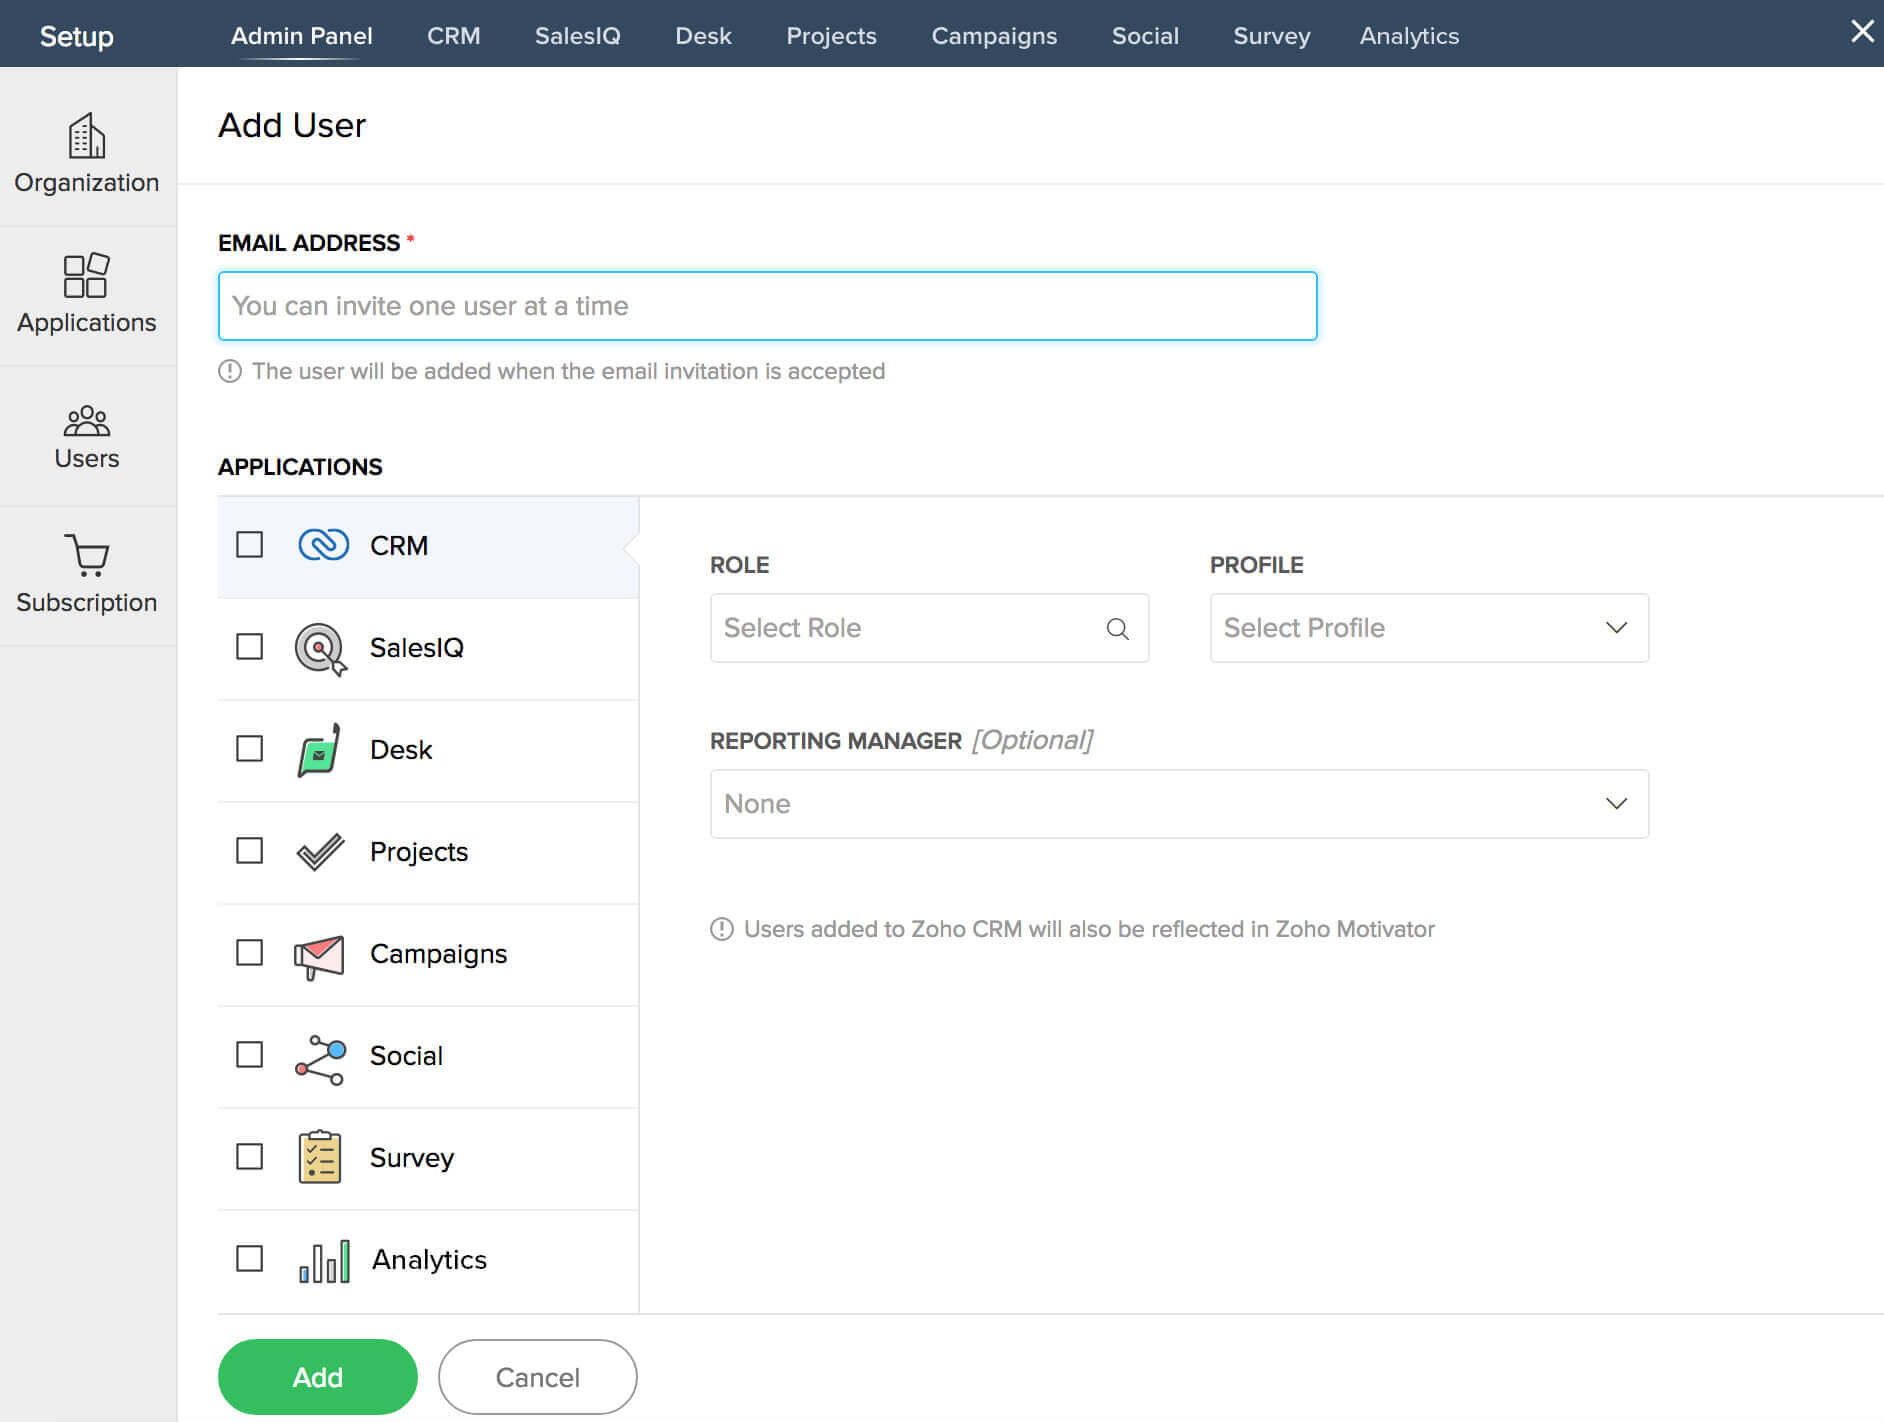The image size is (1884, 1422).
Task: Click inside the email address field
Action: 767,306
